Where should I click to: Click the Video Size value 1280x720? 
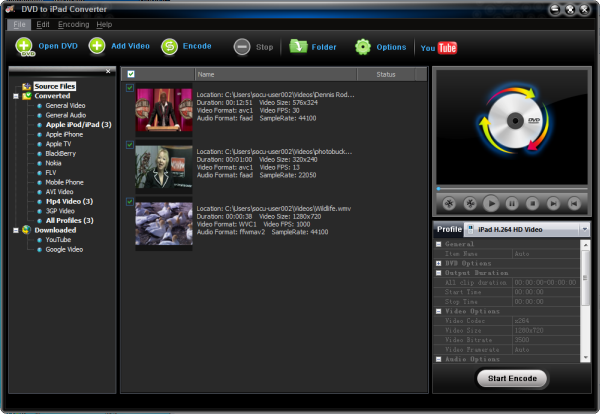click(546, 330)
